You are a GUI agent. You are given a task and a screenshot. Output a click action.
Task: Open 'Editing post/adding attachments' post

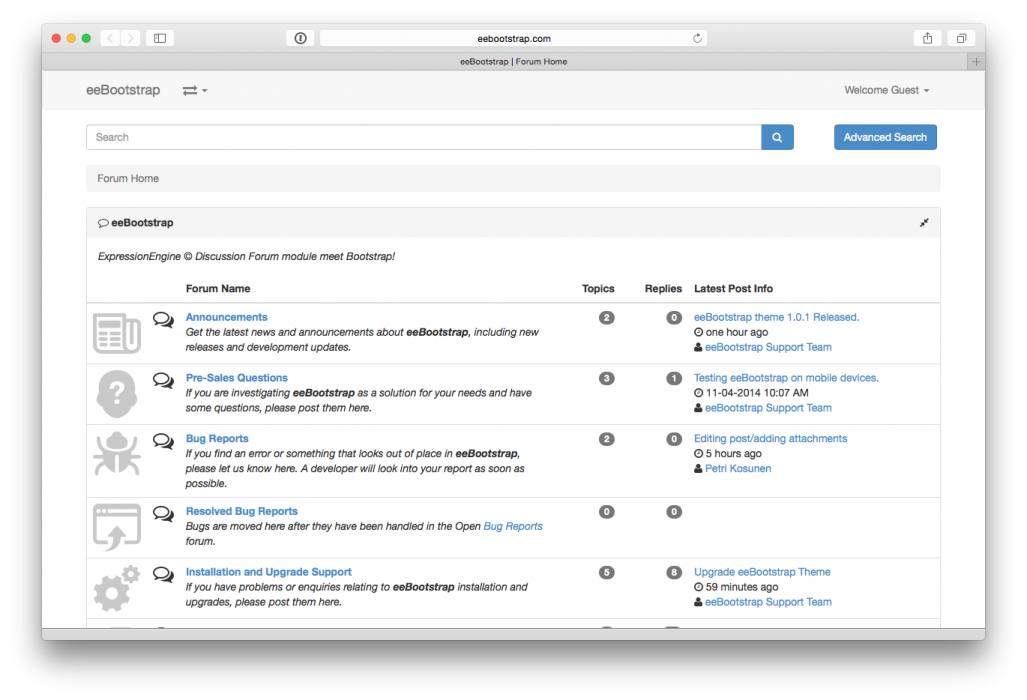pos(770,439)
